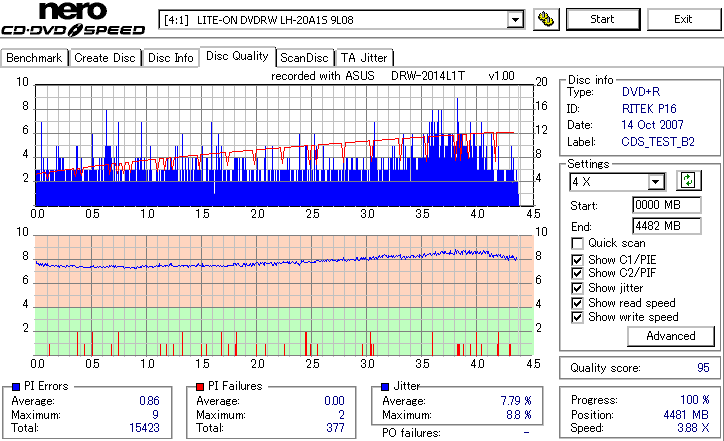Viewport: 724px width, 441px height.
Task: Click the PI Failures maximum value 2
Action: coord(341,415)
